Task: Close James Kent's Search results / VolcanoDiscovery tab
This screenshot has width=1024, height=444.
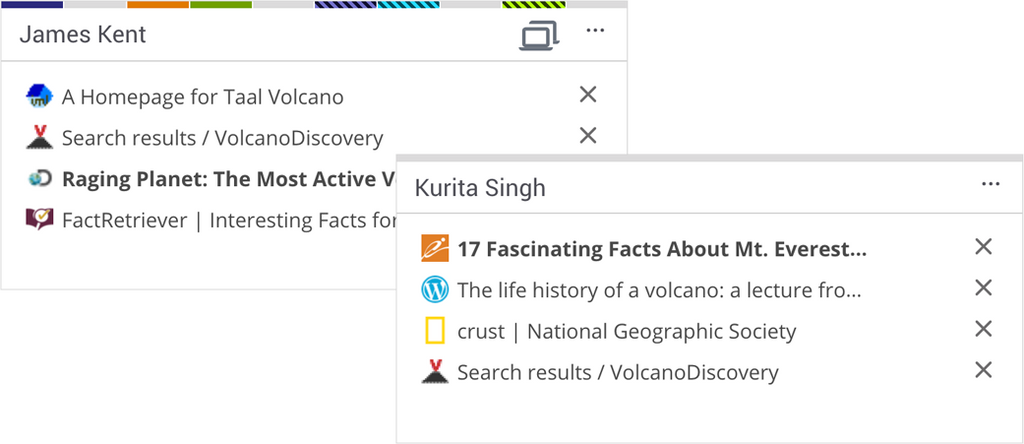Action: click(x=588, y=136)
